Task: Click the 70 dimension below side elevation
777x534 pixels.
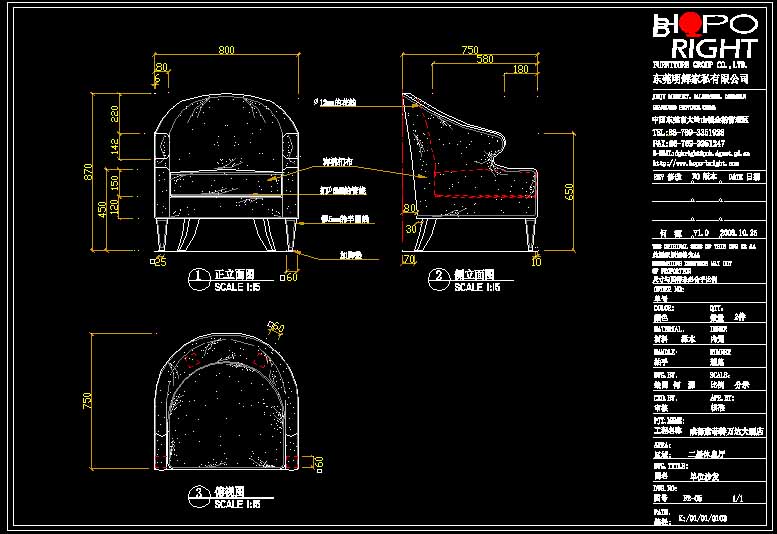Action: [409, 259]
